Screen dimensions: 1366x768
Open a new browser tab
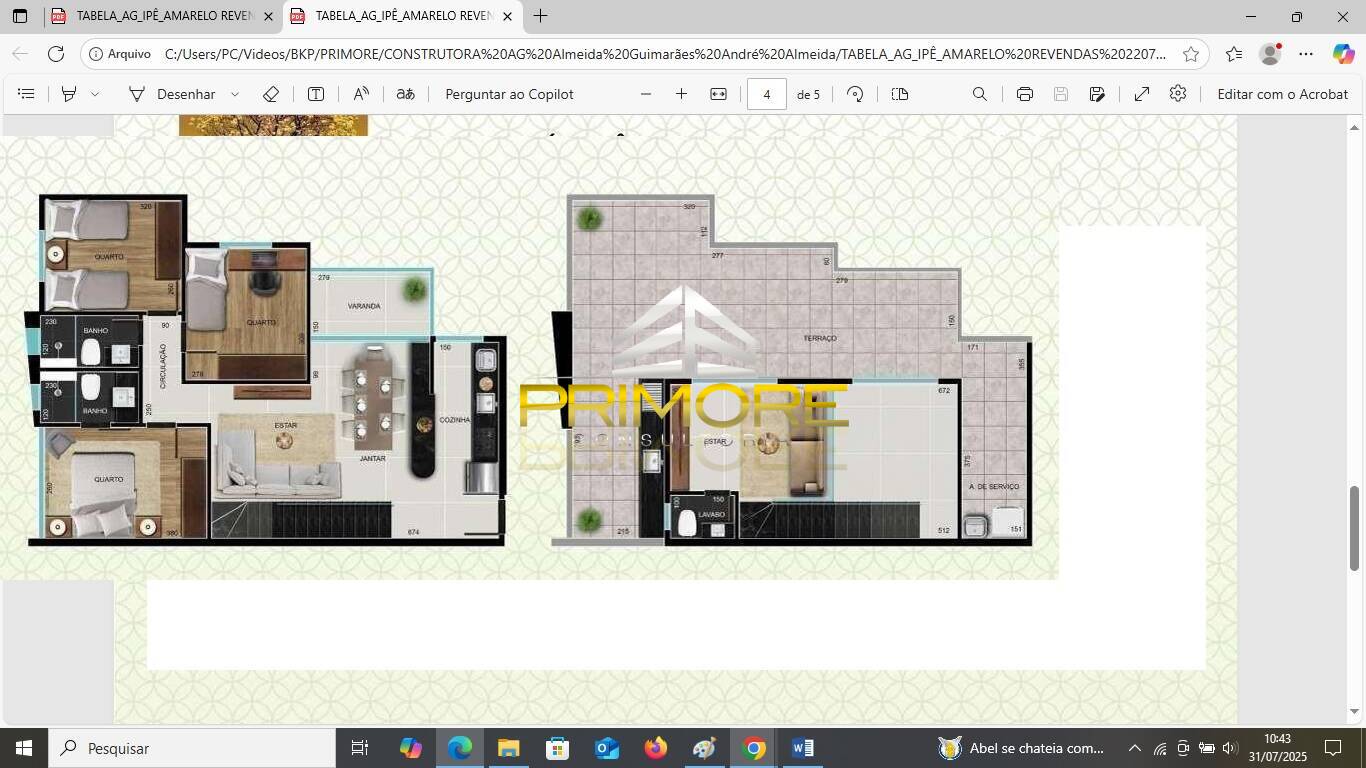tap(540, 16)
